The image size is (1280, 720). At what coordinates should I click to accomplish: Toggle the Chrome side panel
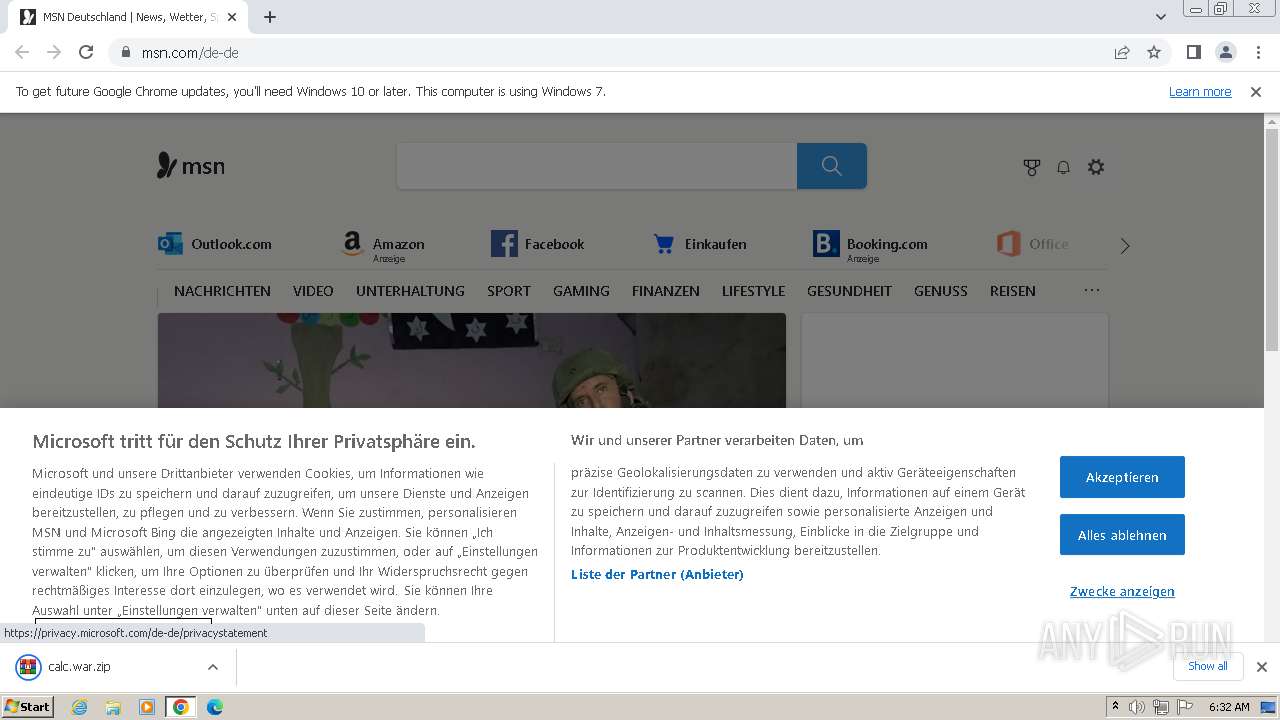click(1193, 52)
